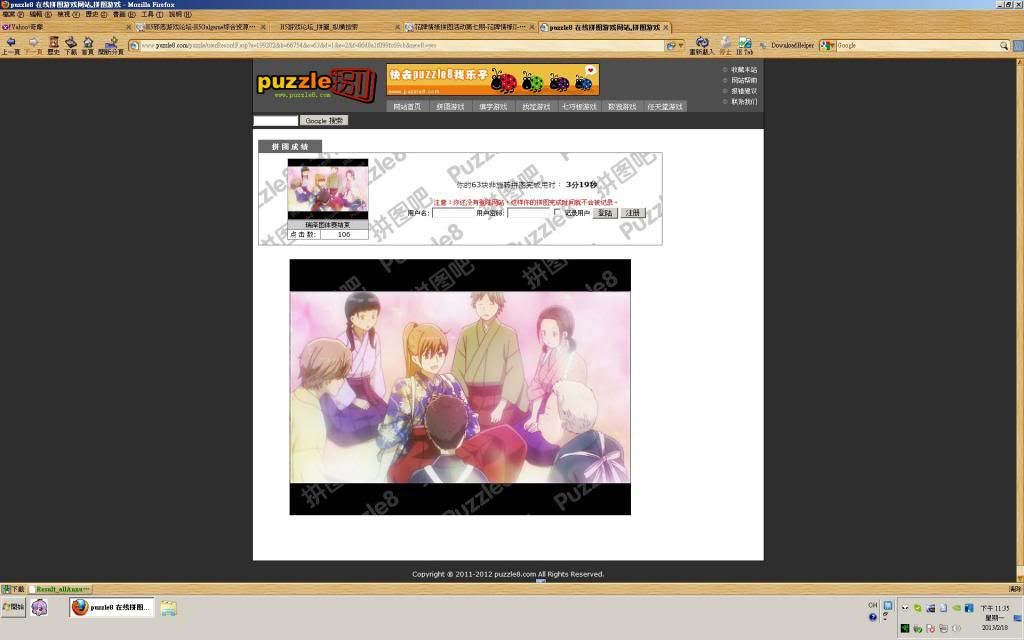Go back with the 上一頁 arrow
Viewport: 1024px width, 640px height.
[10, 45]
